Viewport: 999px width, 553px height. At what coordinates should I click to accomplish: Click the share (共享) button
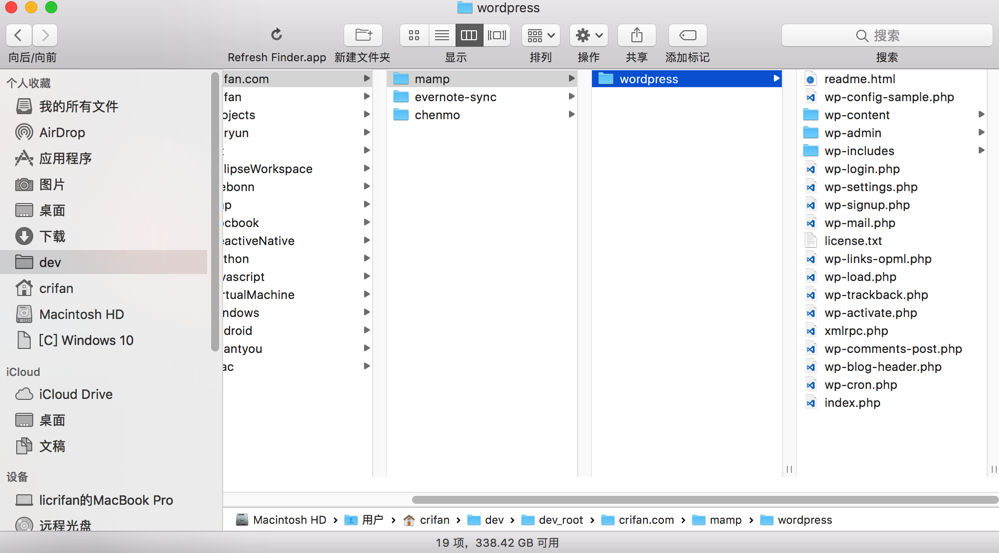[636, 35]
